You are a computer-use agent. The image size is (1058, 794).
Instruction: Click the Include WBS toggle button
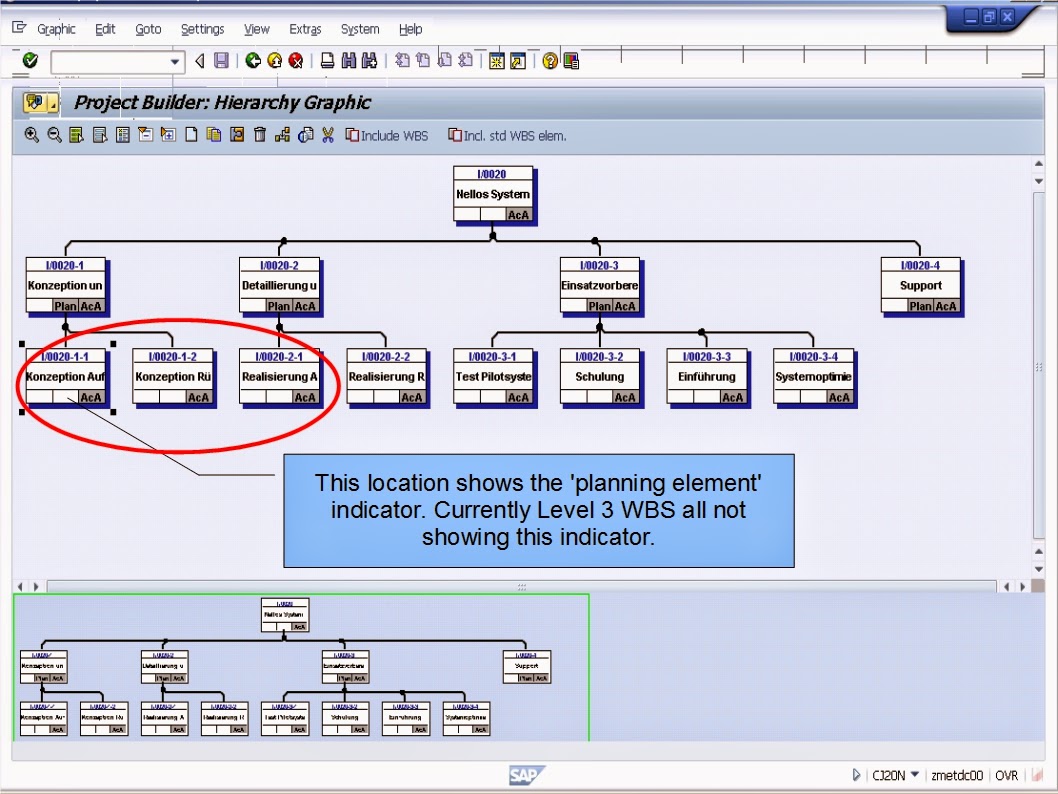[x=388, y=134]
